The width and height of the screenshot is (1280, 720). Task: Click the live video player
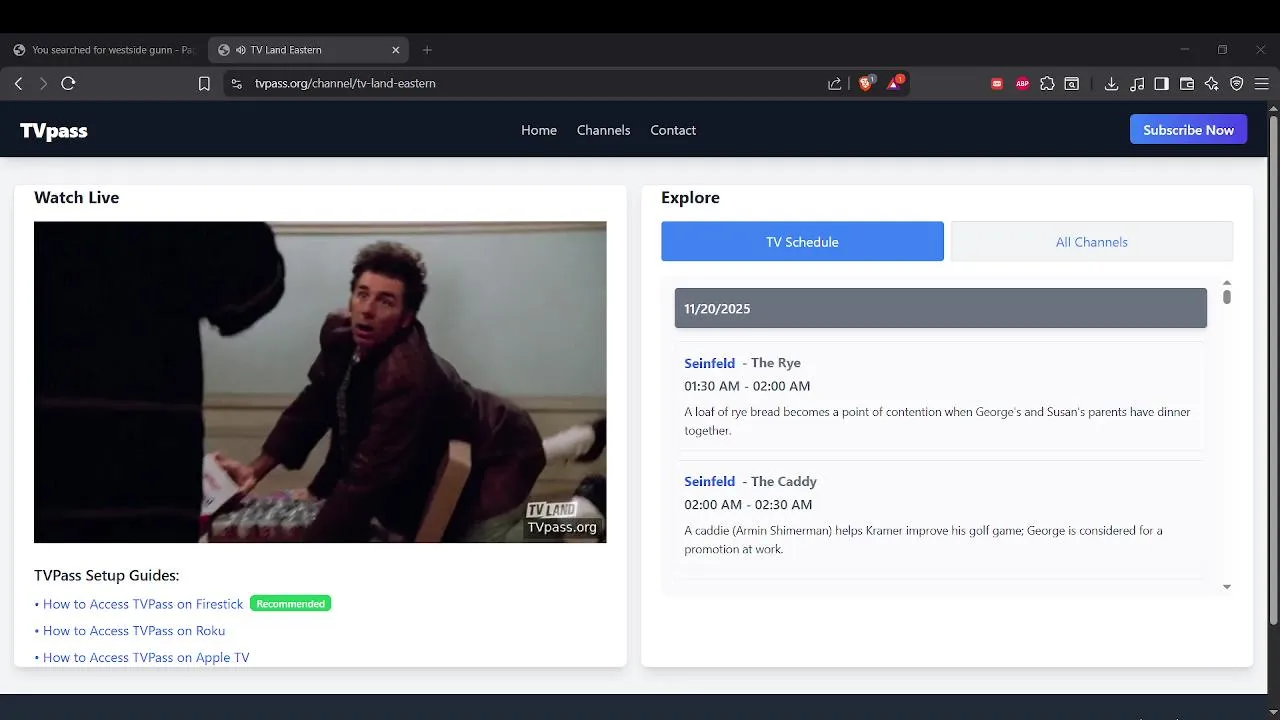[320, 382]
